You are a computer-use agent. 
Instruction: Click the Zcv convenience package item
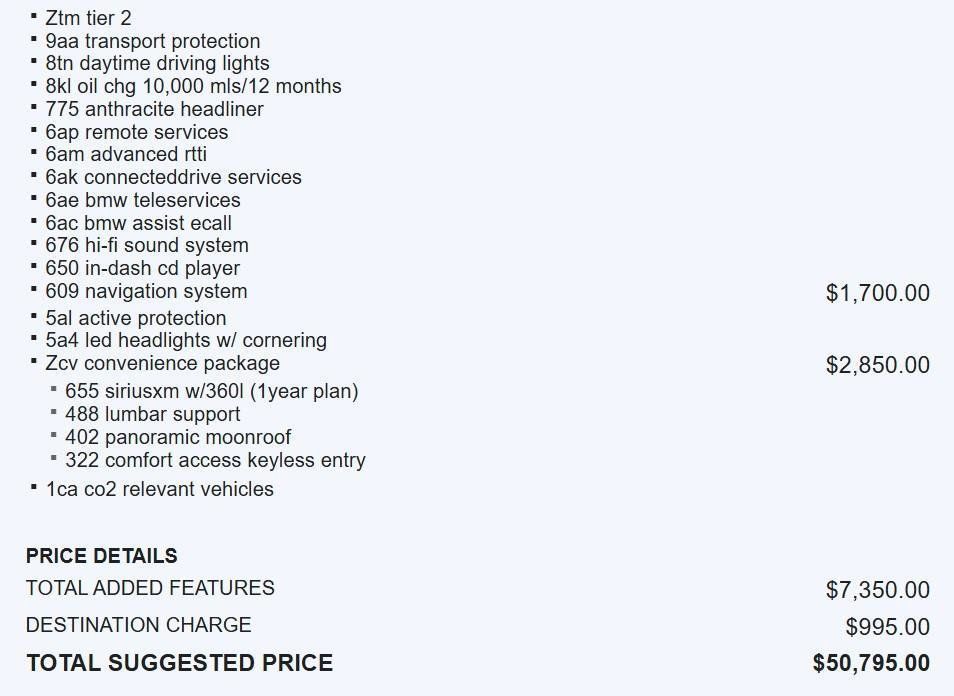click(x=162, y=363)
